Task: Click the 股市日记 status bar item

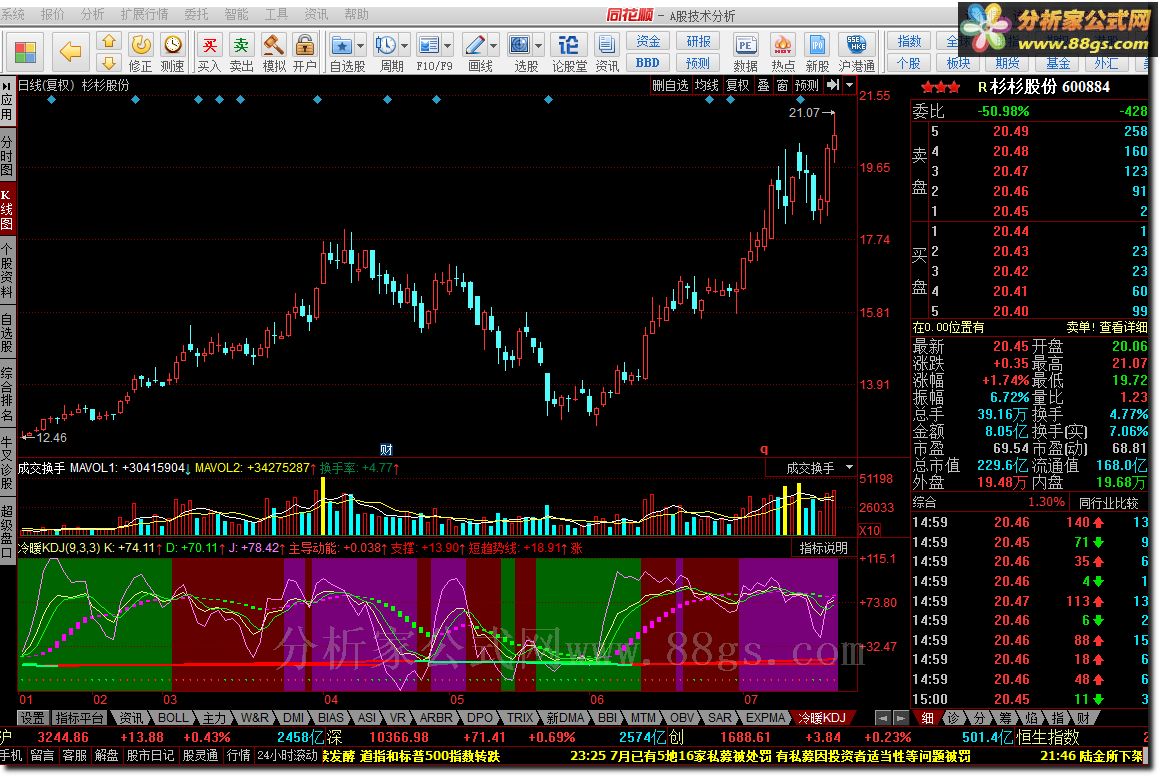Action: tap(150, 755)
